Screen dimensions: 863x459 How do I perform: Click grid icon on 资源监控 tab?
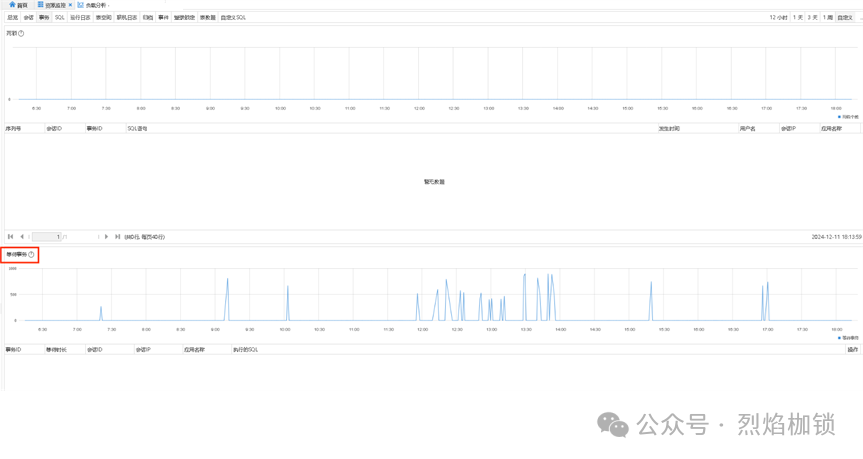click(x=41, y=4)
